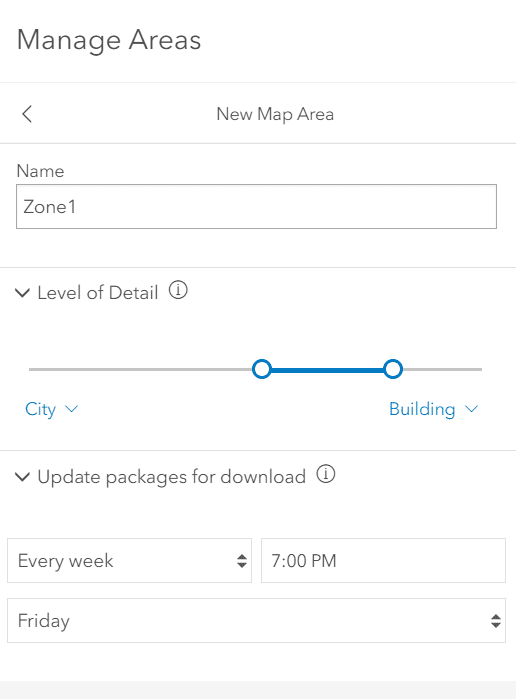
Task: Open the Building maximum detail dropdown
Action: pyautogui.click(x=433, y=409)
